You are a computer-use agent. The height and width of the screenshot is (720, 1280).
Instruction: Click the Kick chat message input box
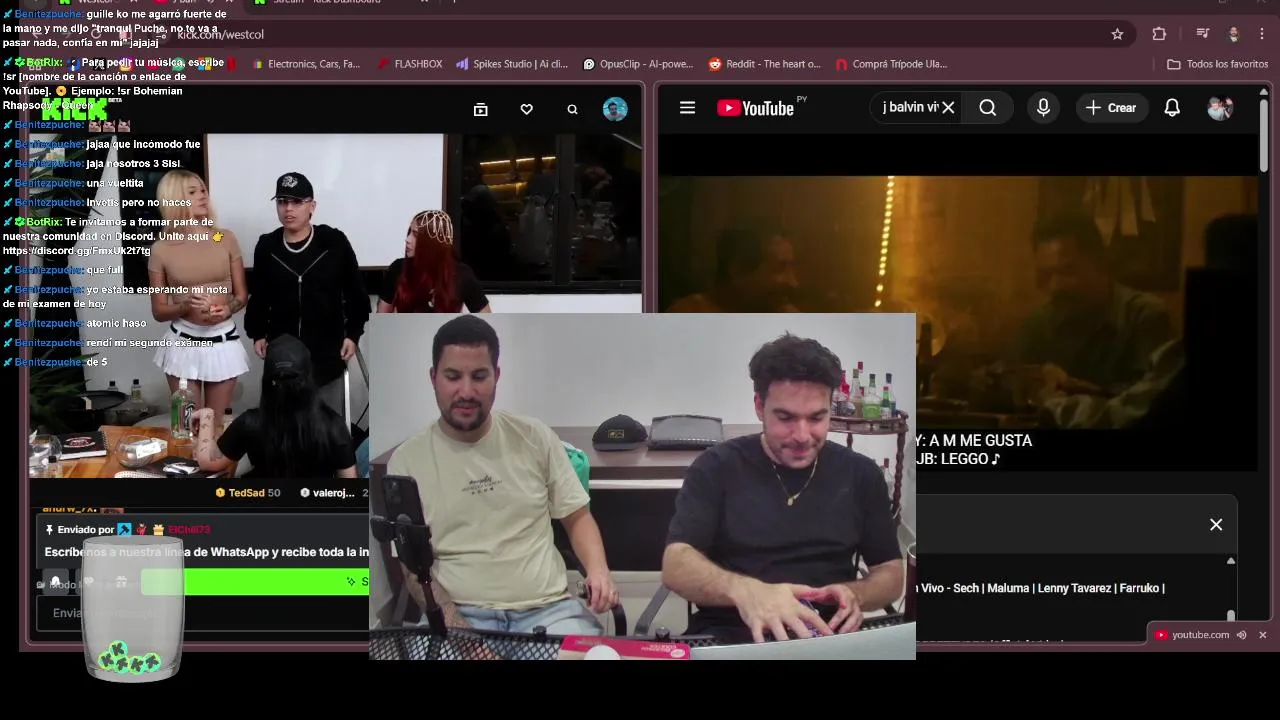(x=203, y=613)
